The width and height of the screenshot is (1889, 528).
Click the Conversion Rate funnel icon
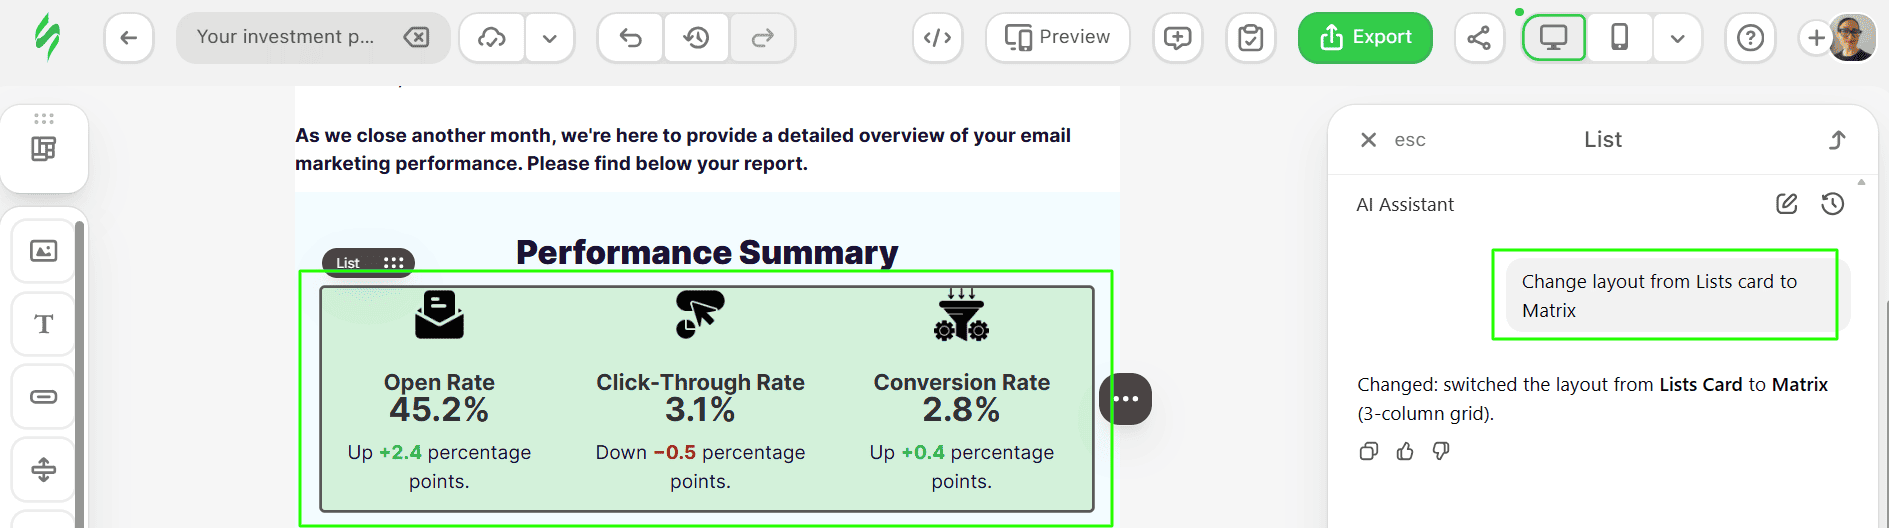(961, 315)
